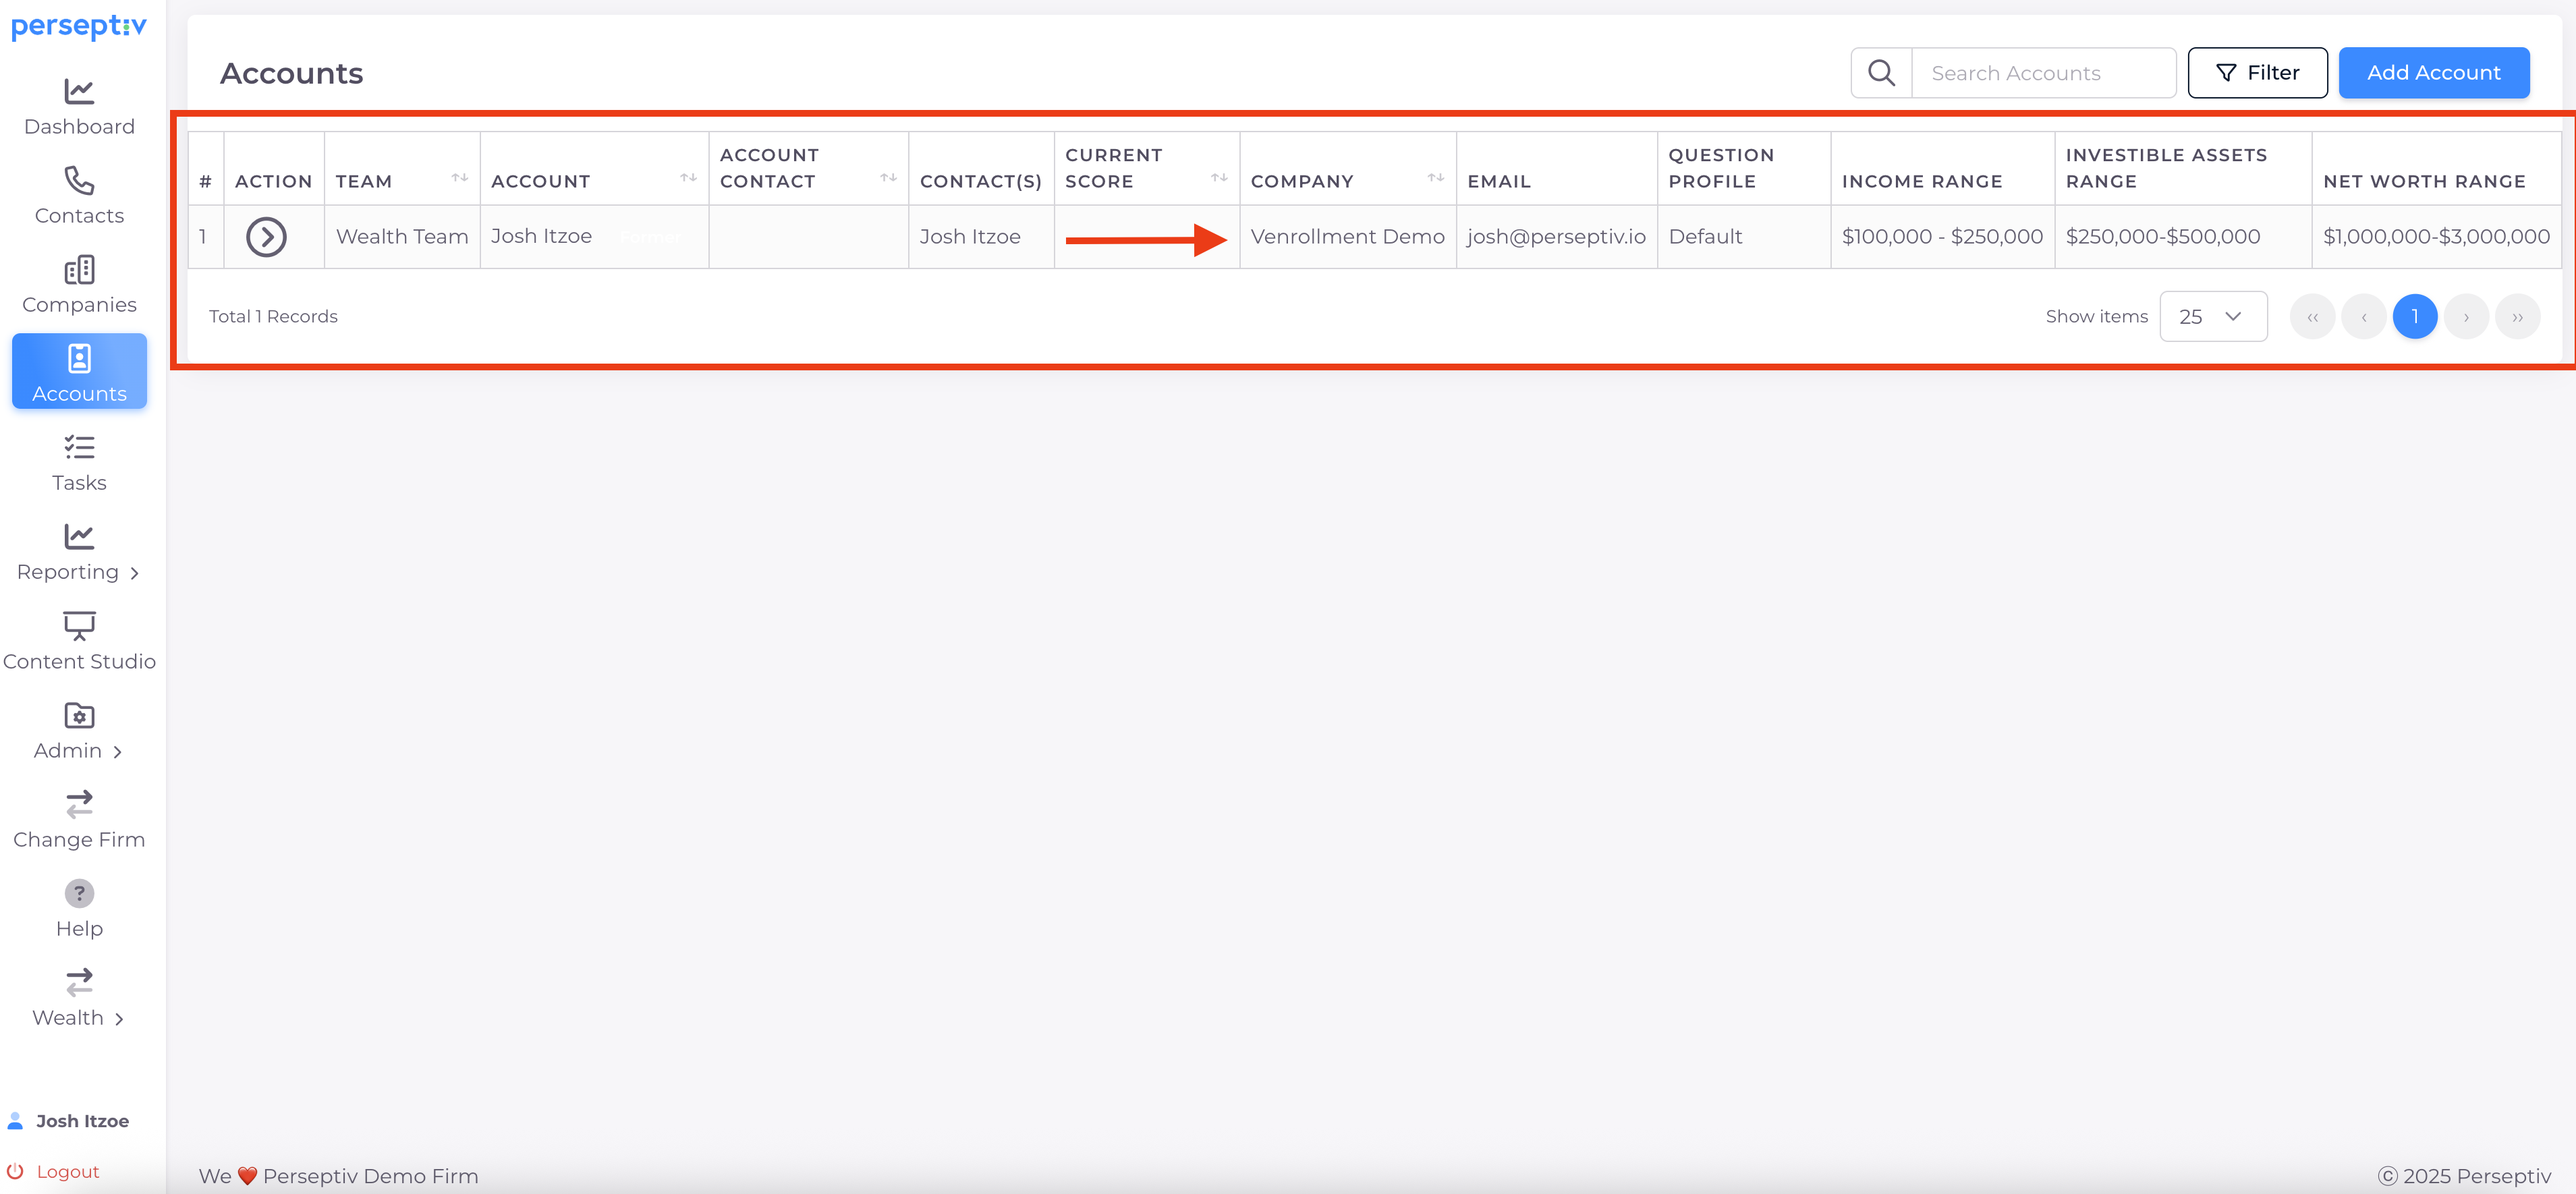Expand the Wealth submenu
Image resolution: width=2576 pixels, height=1194 pixels.
79,1018
